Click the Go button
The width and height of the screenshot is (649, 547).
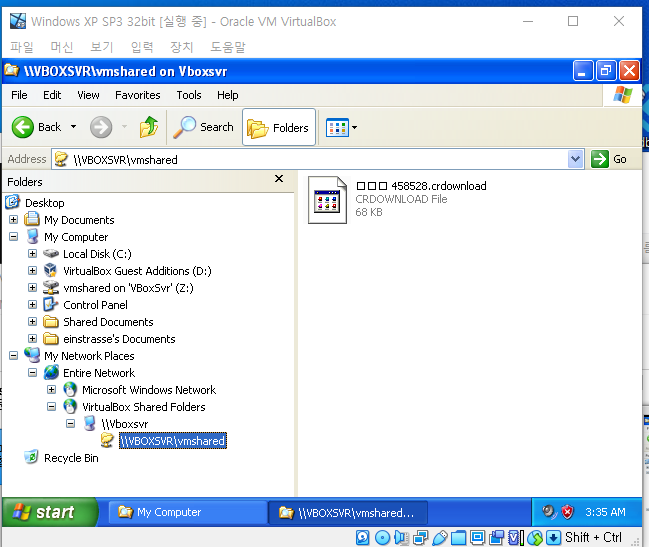click(609, 159)
